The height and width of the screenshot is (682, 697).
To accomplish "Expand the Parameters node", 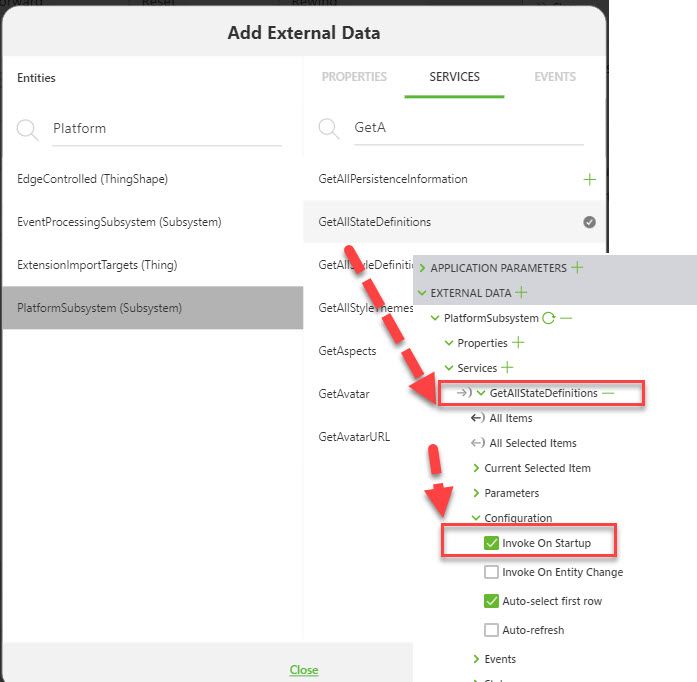I will 476,493.
